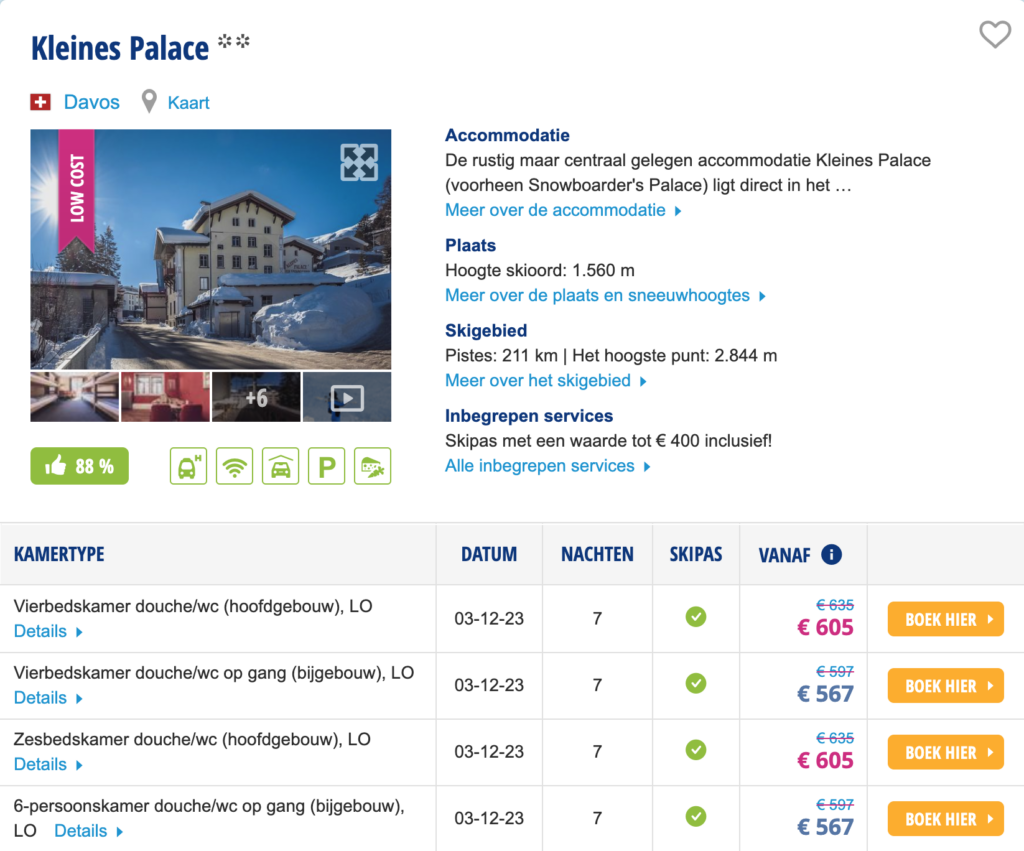
Task: Expand Details for Zesbedskamer hoofdgebouw
Action: point(48,764)
